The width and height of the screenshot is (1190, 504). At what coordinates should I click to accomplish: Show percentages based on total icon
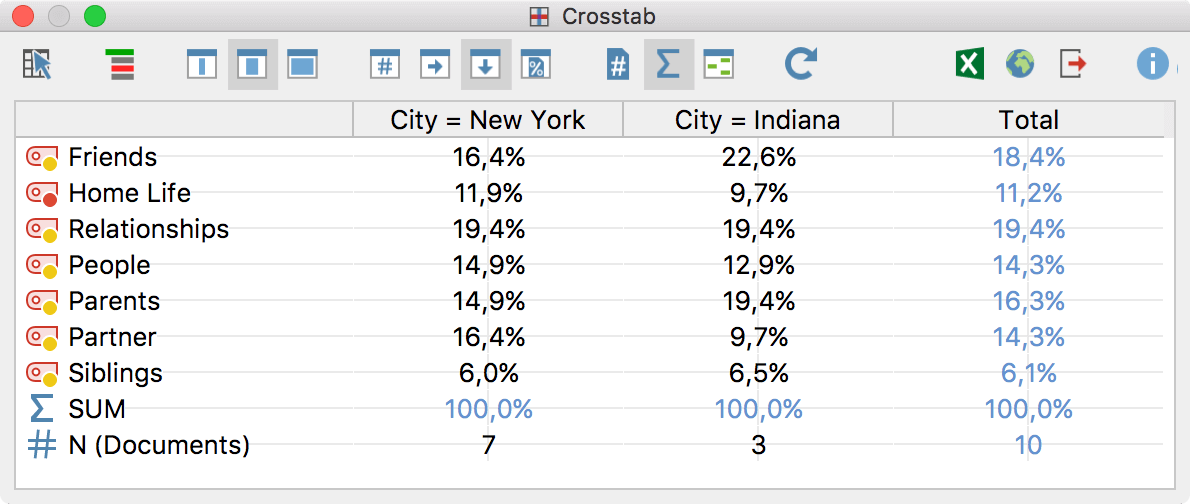click(x=535, y=65)
